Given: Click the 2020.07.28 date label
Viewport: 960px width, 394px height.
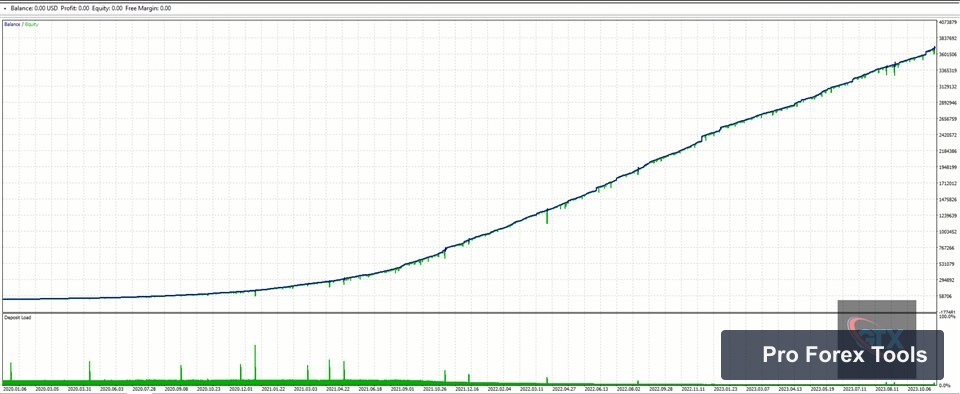Looking at the screenshot, I should pyautogui.click(x=143, y=389).
